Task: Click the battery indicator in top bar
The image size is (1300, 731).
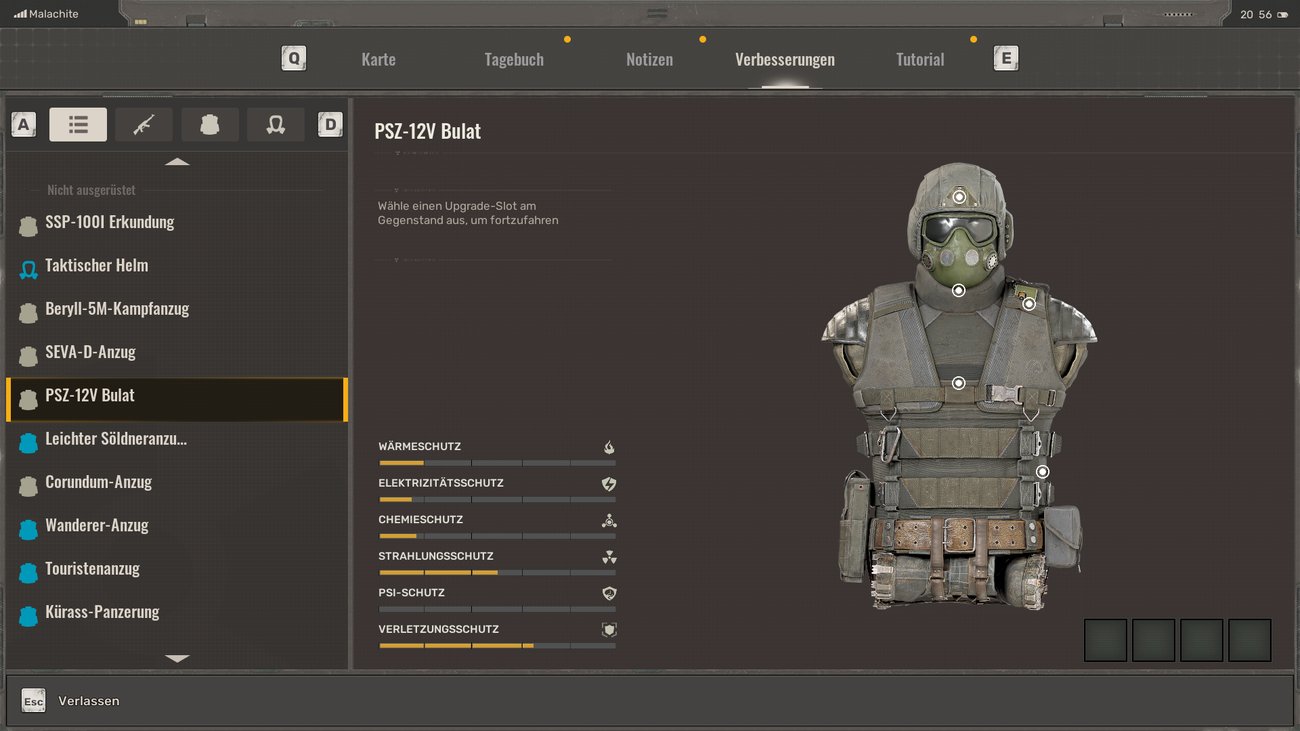Action: click(x=1282, y=14)
